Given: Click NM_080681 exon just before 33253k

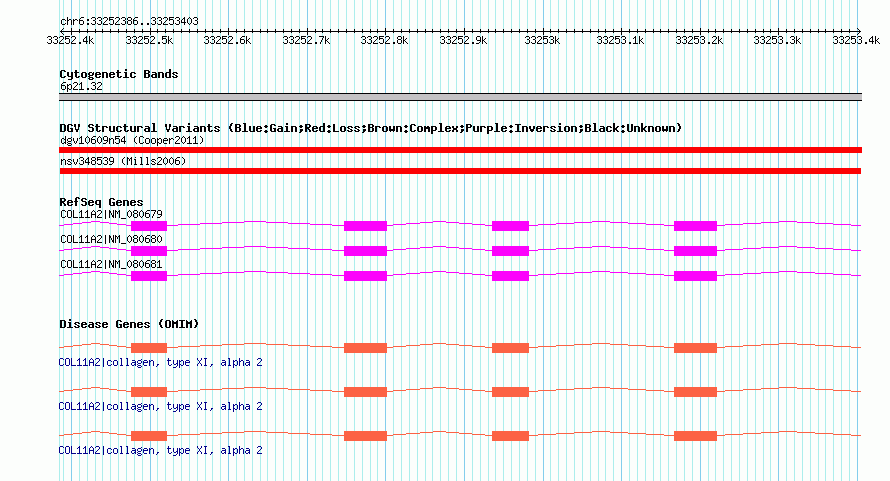Looking at the screenshot, I should (x=510, y=276).
